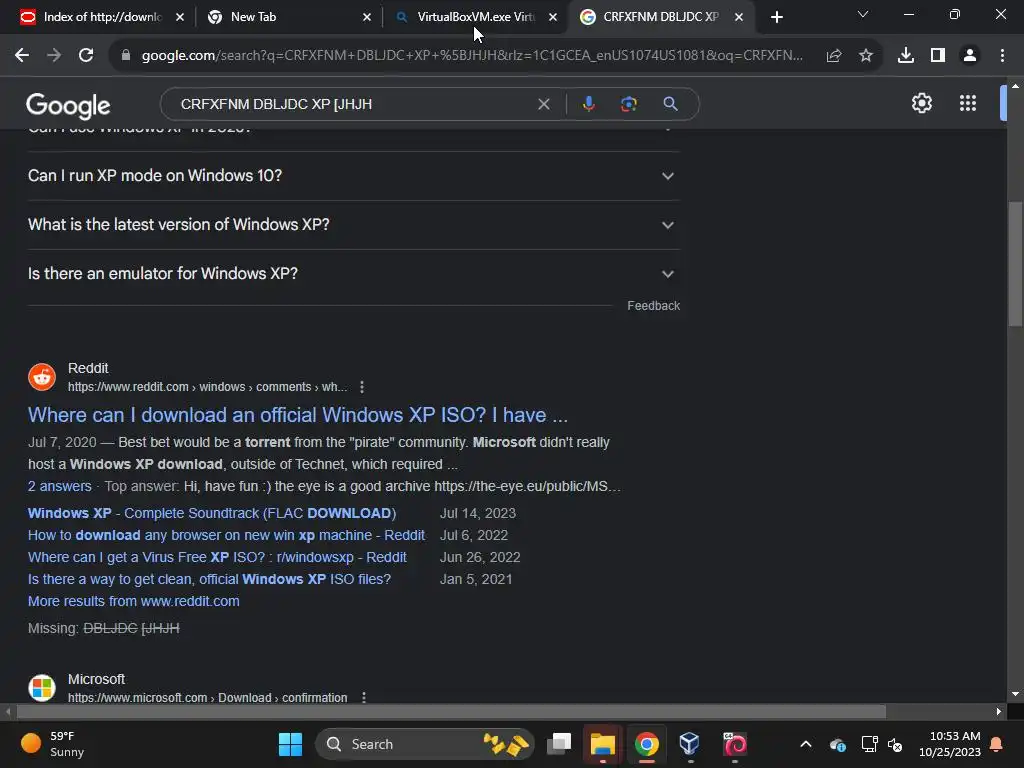Click scrollbar down arrow
Image resolution: width=1024 pixels, height=768 pixels.
coord(1014,694)
